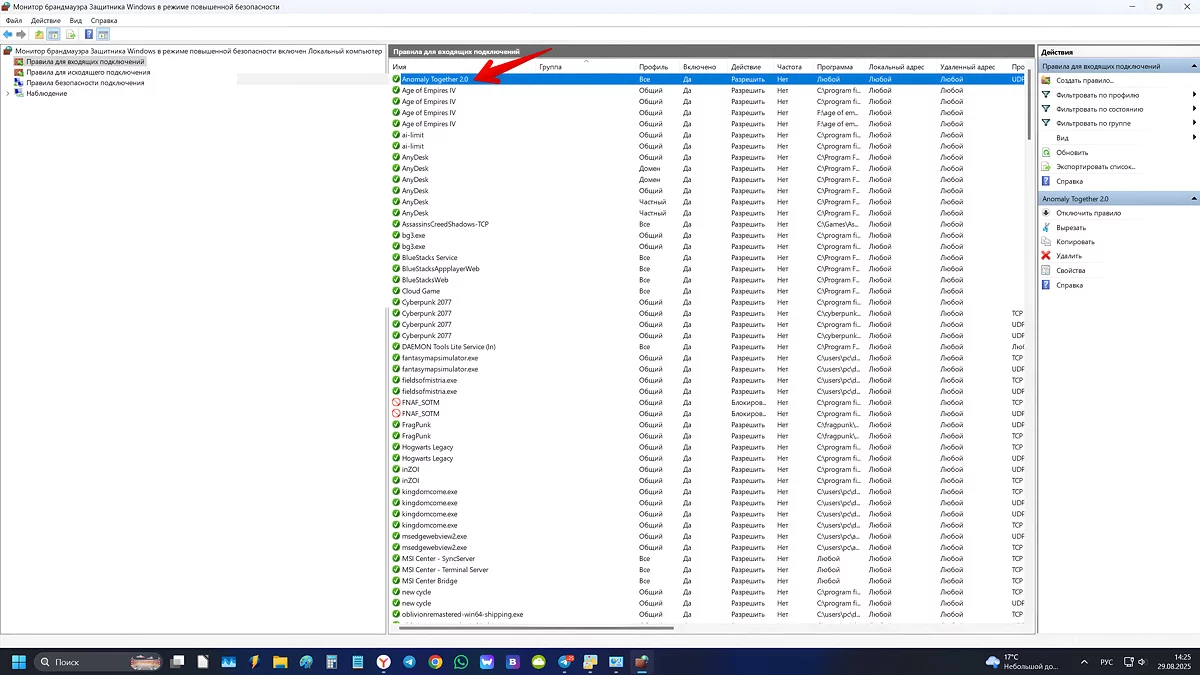Delete the rule with Удалить action
The image size is (1200, 675).
[x=1068, y=256]
